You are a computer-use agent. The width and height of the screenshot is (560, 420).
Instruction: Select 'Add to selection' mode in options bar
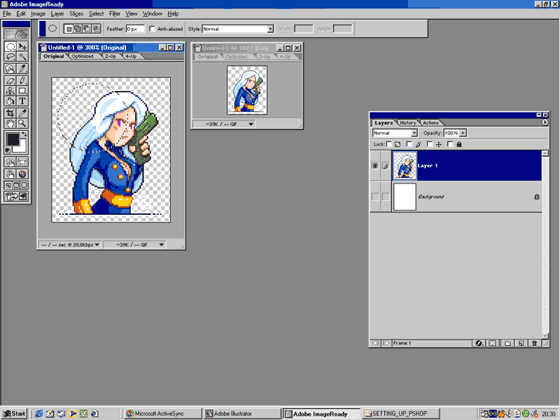tap(78, 29)
